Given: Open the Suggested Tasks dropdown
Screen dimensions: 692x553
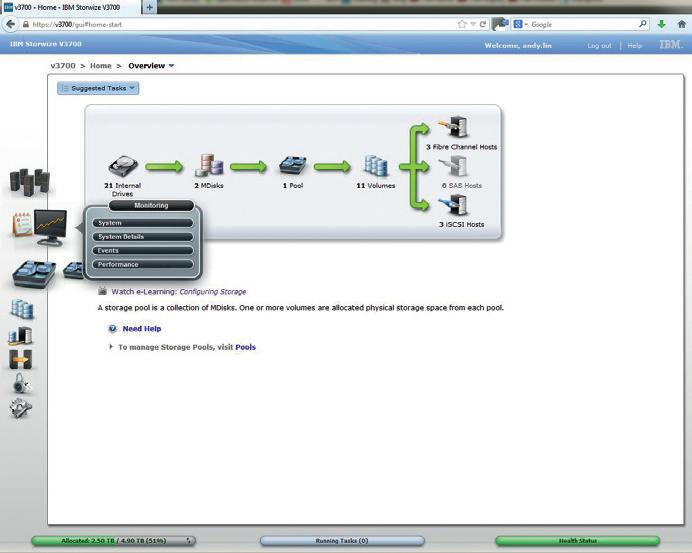Looking at the screenshot, I should (x=98, y=88).
